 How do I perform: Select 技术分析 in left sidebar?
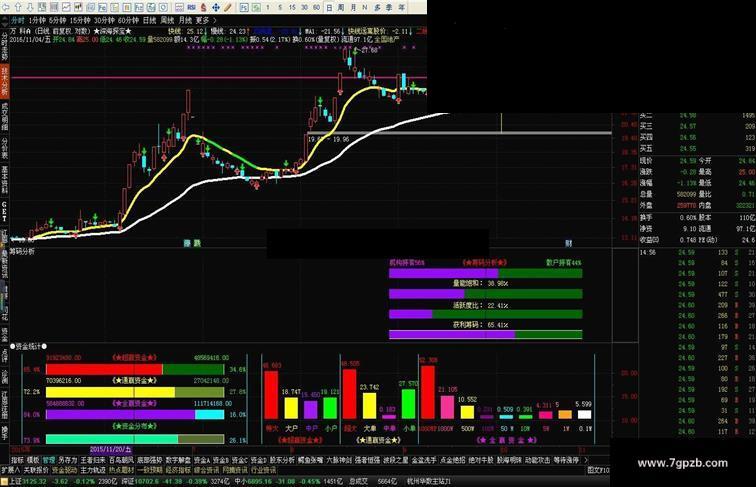(4, 79)
